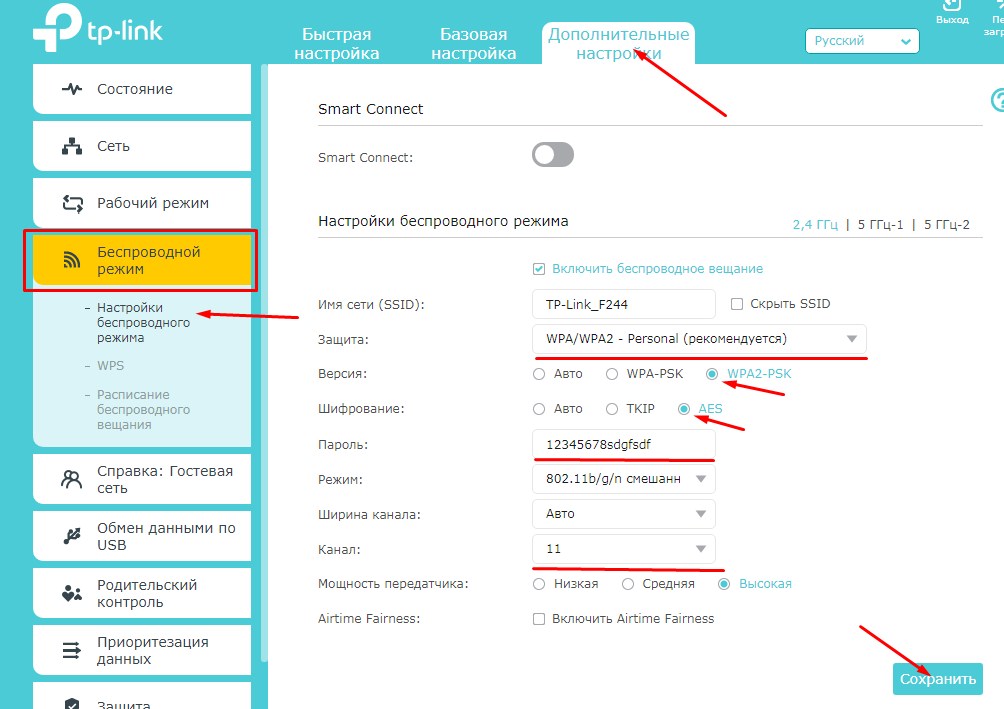Toggle the Smart Connect switch
The width and height of the screenshot is (1004, 709).
click(x=553, y=154)
